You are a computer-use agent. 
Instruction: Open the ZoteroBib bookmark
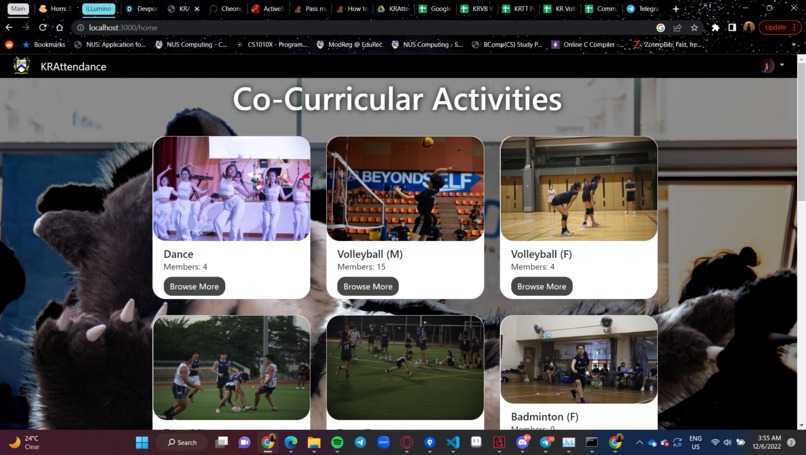(667, 45)
